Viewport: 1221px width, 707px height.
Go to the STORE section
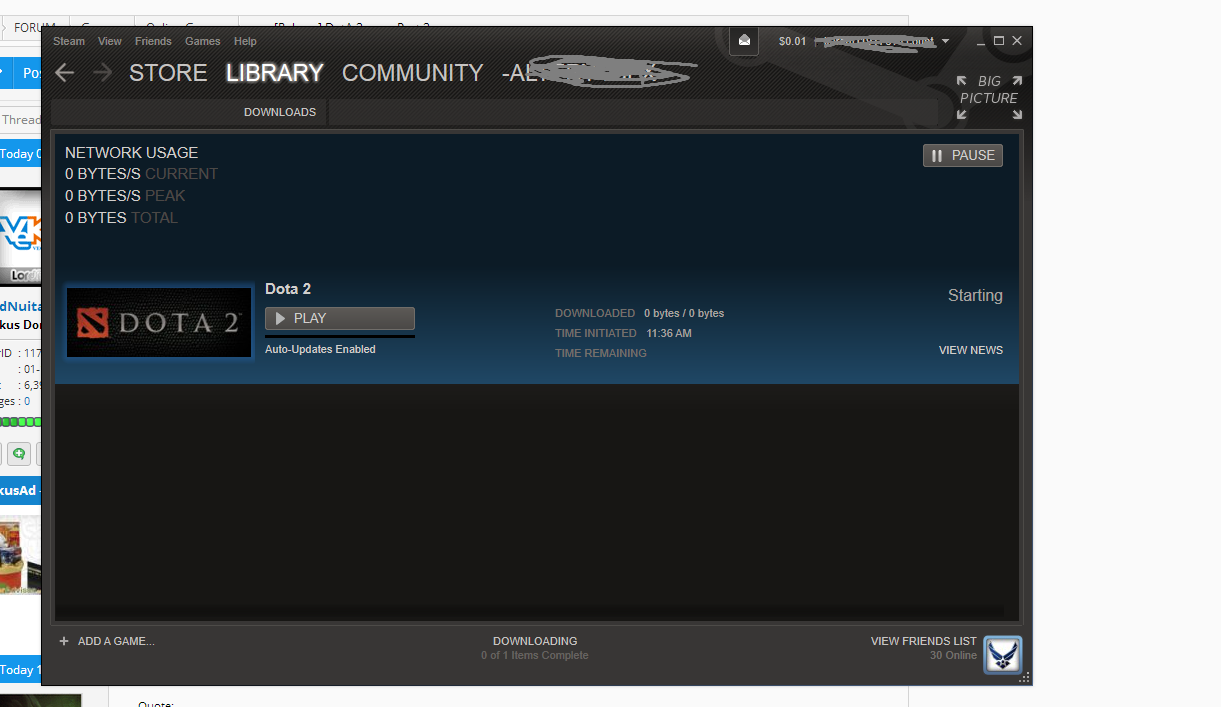168,73
